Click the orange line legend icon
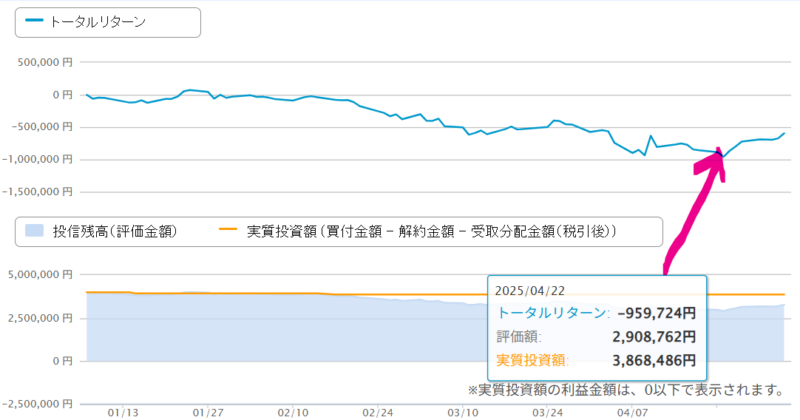The width and height of the screenshot is (800, 420). tap(228, 230)
